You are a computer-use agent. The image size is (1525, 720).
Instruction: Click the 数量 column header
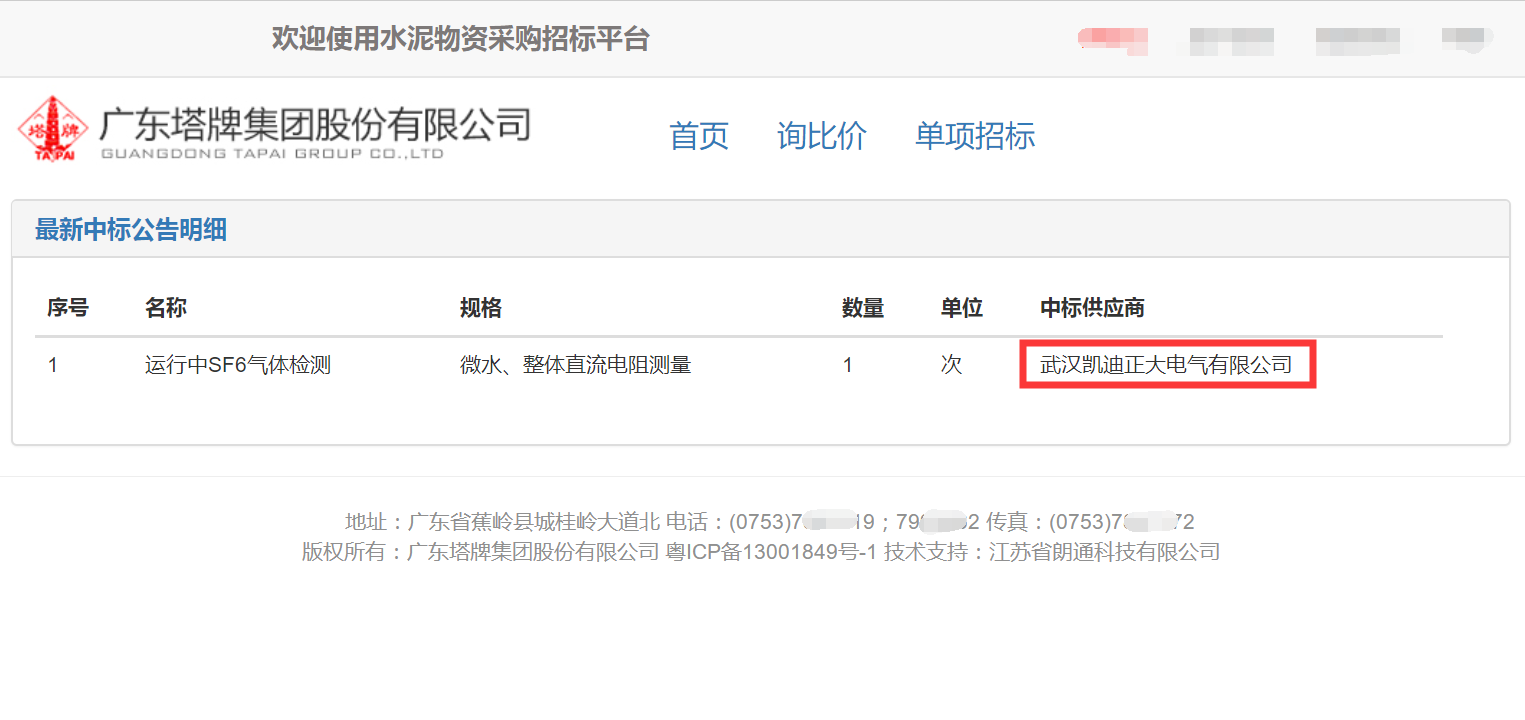click(863, 308)
